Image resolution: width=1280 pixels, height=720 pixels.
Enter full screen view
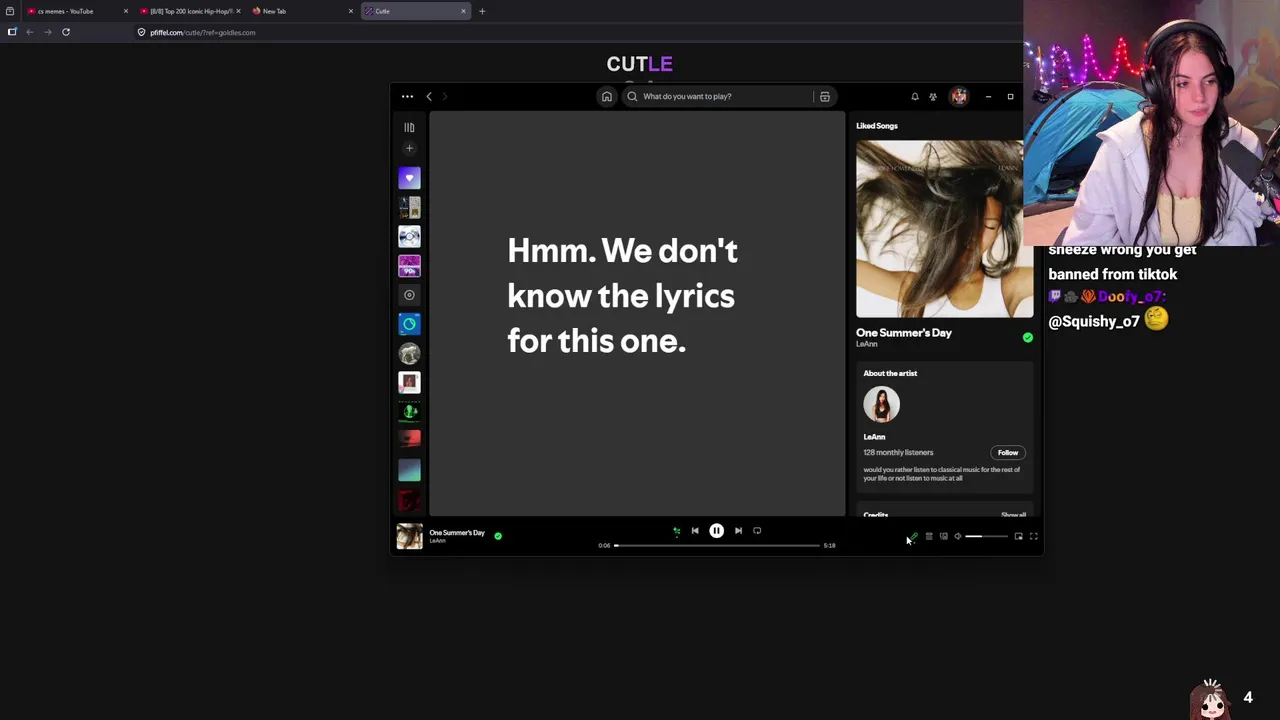pyautogui.click(x=1033, y=537)
